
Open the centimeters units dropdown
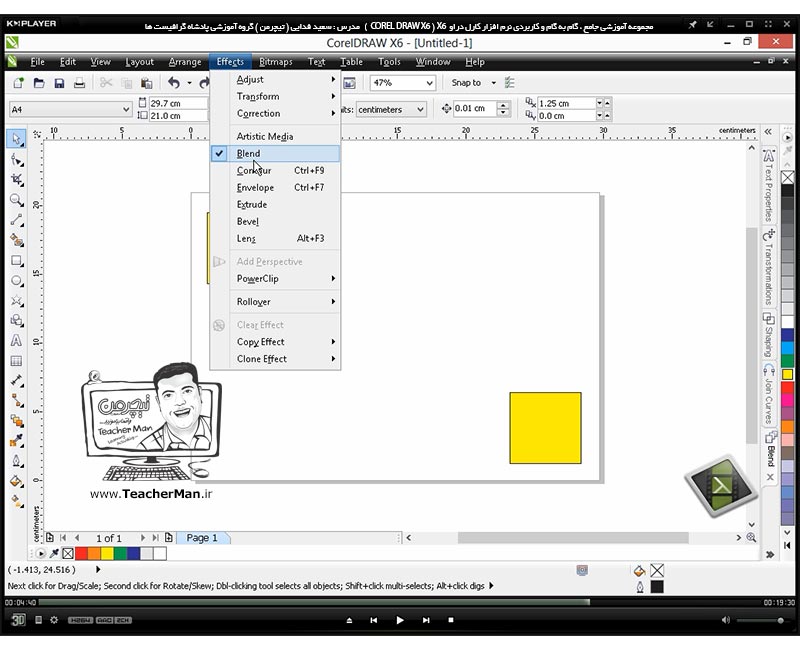[420, 109]
